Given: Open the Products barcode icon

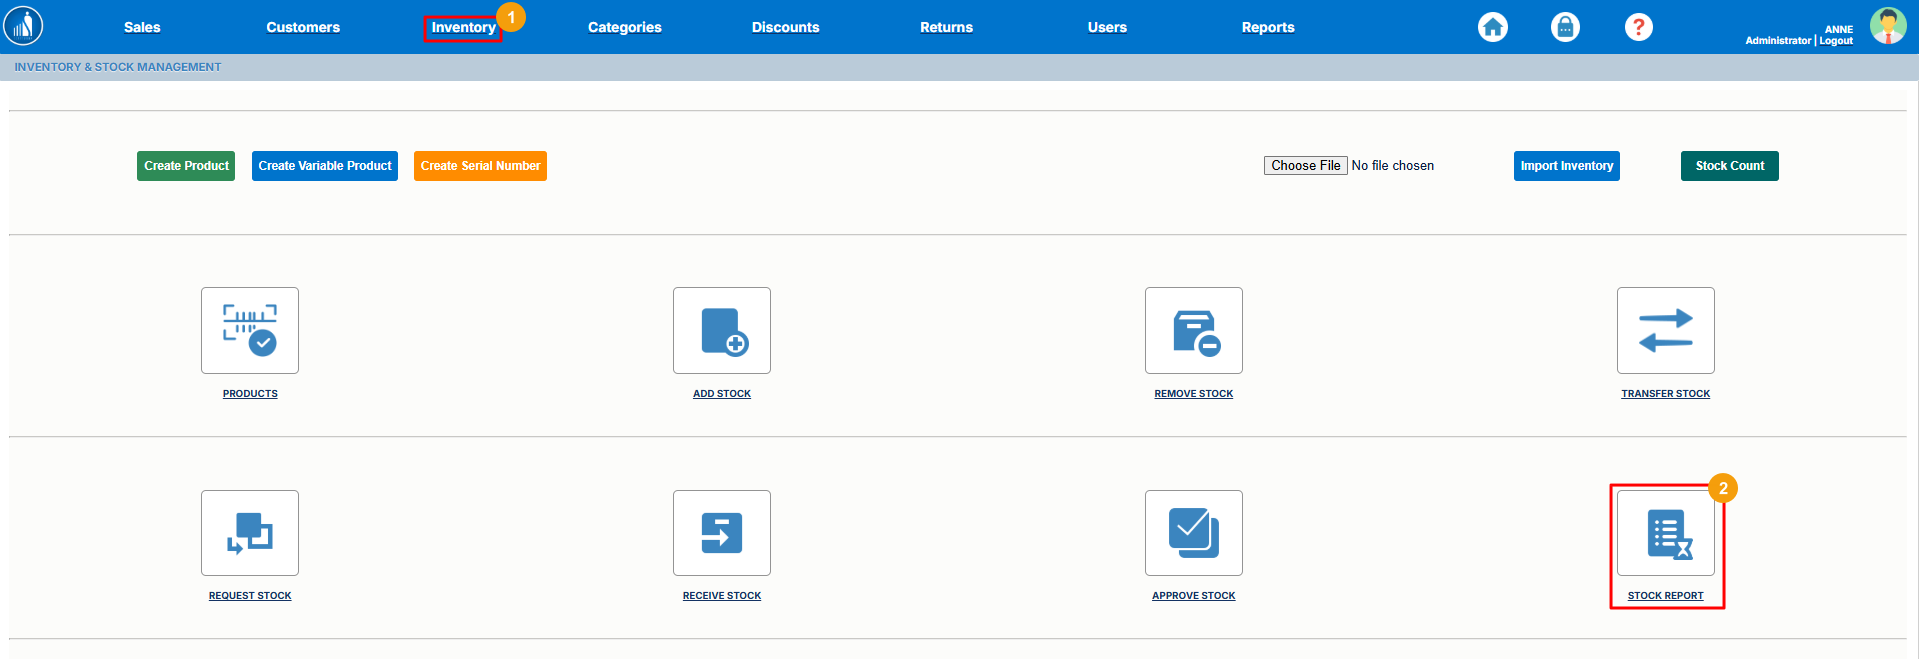Looking at the screenshot, I should [250, 330].
